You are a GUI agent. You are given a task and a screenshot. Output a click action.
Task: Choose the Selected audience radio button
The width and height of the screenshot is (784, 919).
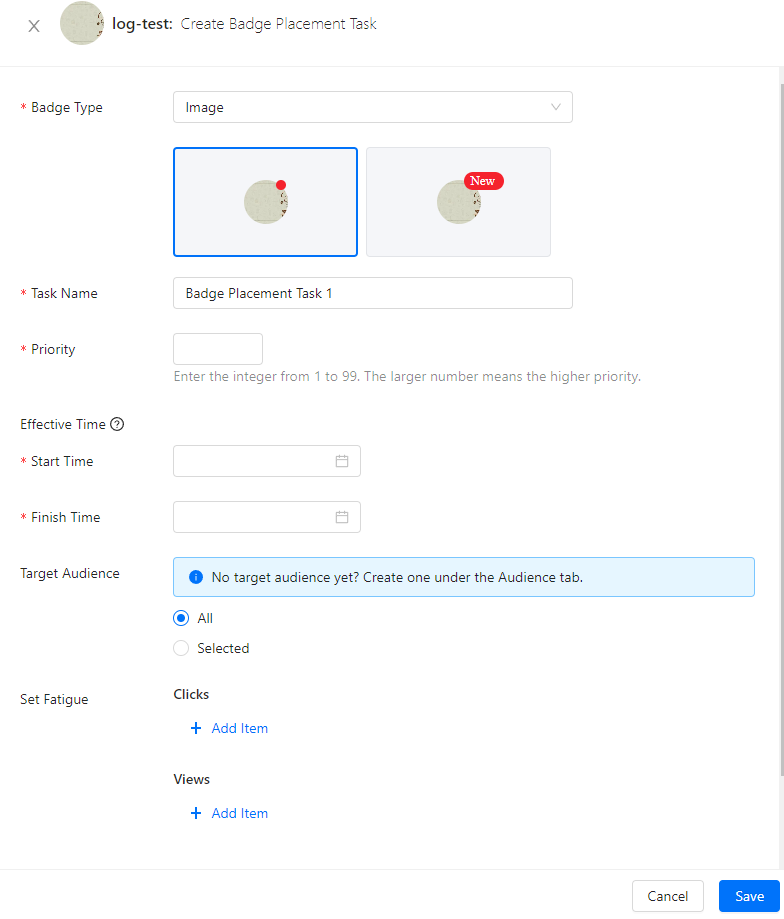click(181, 648)
